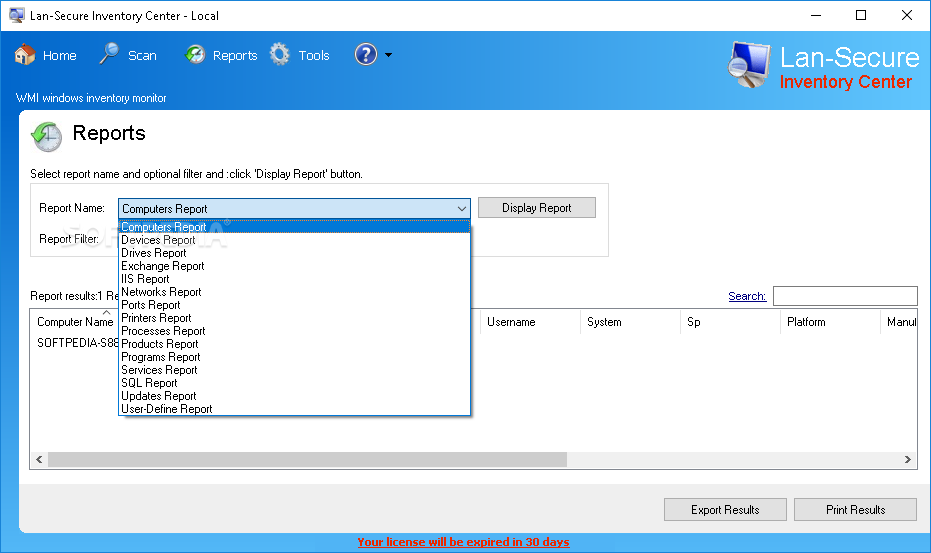Open the Home menu label
Image resolution: width=931 pixels, height=553 pixels.
click(59, 55)
